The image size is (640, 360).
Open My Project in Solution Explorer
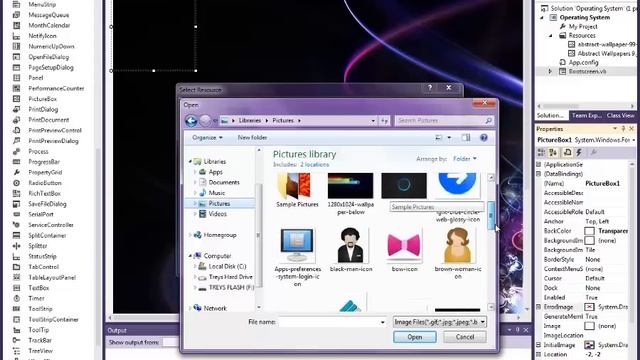coord(583,27)
